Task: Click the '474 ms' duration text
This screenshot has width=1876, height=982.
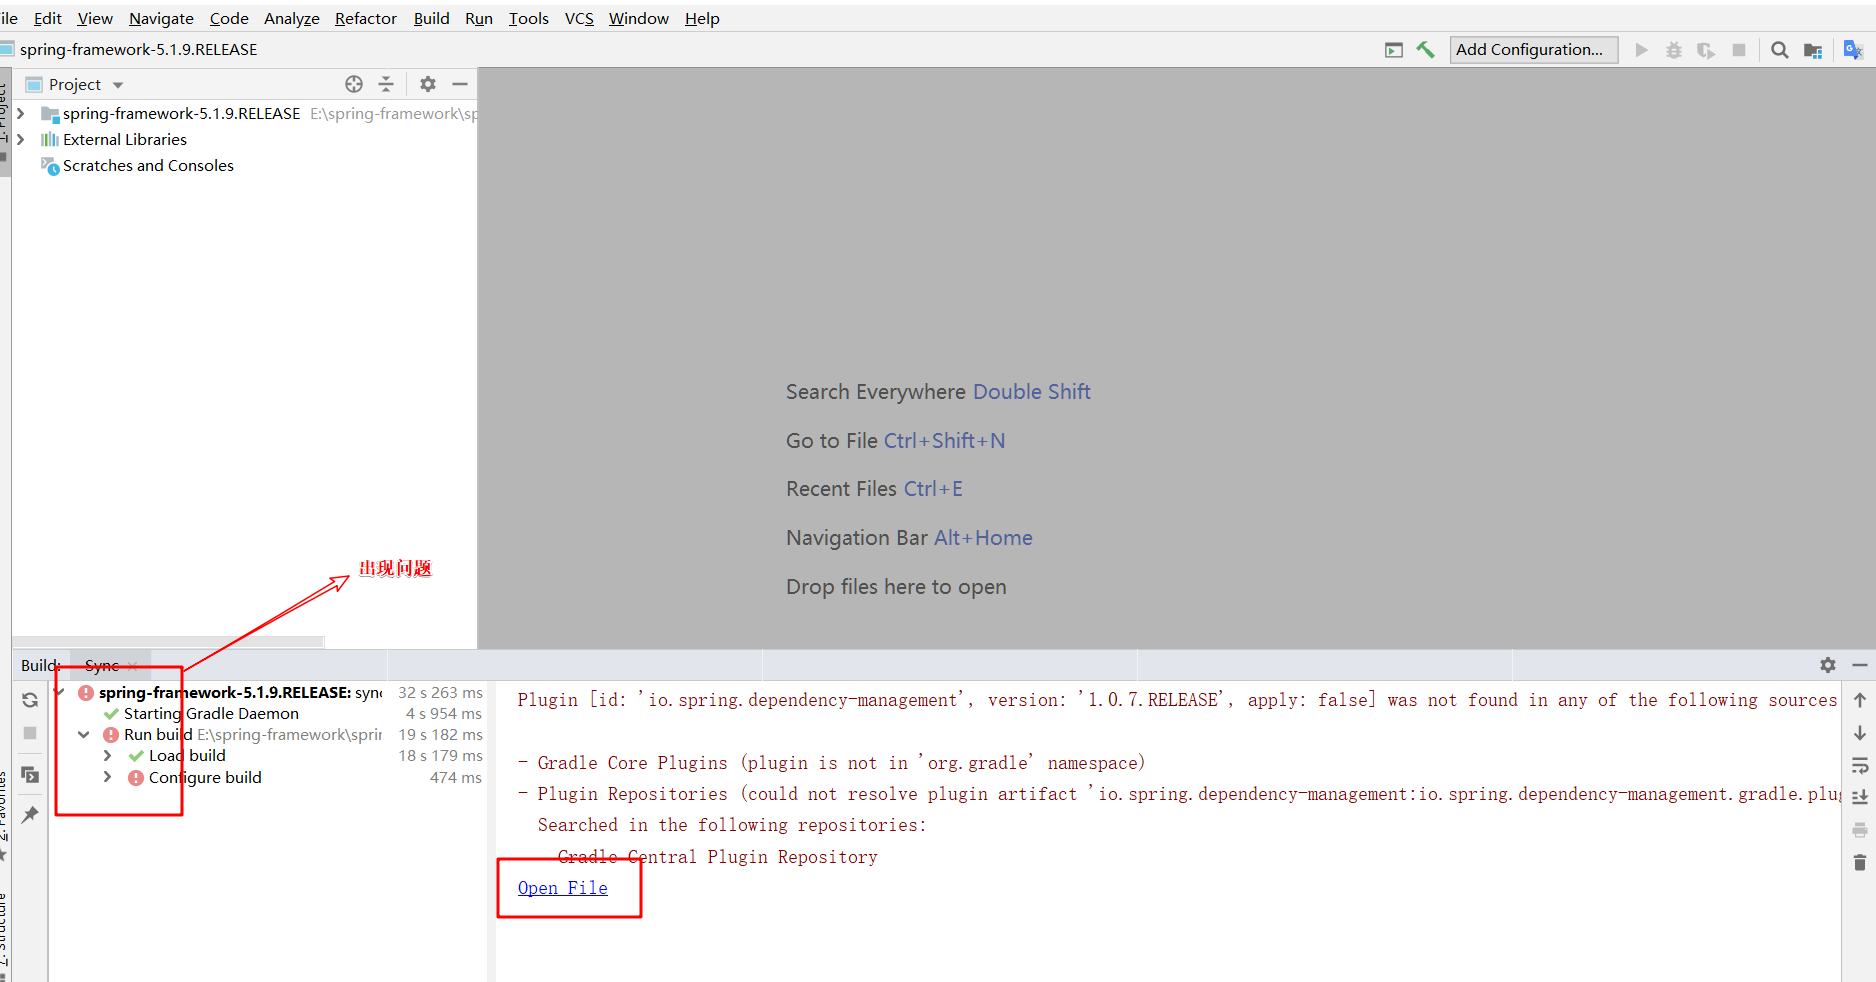Action: point(456,778)
